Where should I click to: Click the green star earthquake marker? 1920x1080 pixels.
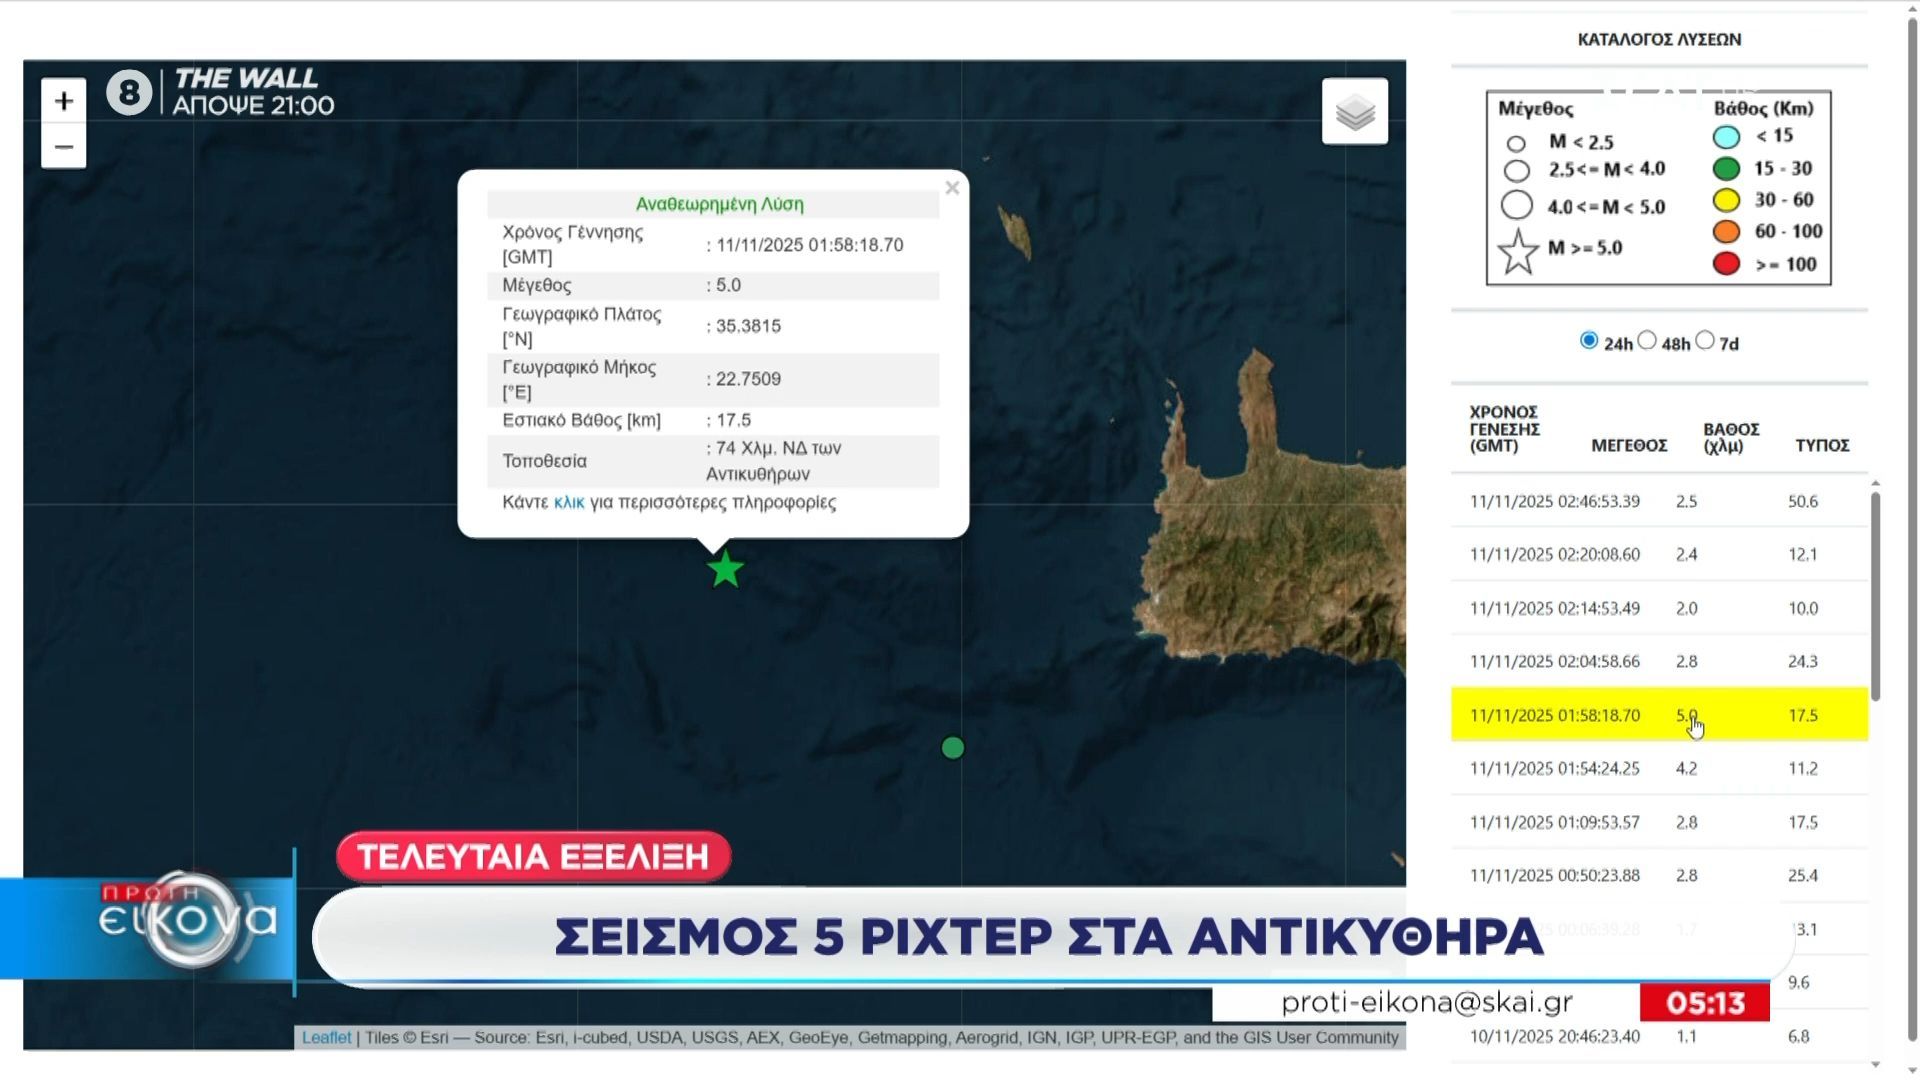(725, 570)
